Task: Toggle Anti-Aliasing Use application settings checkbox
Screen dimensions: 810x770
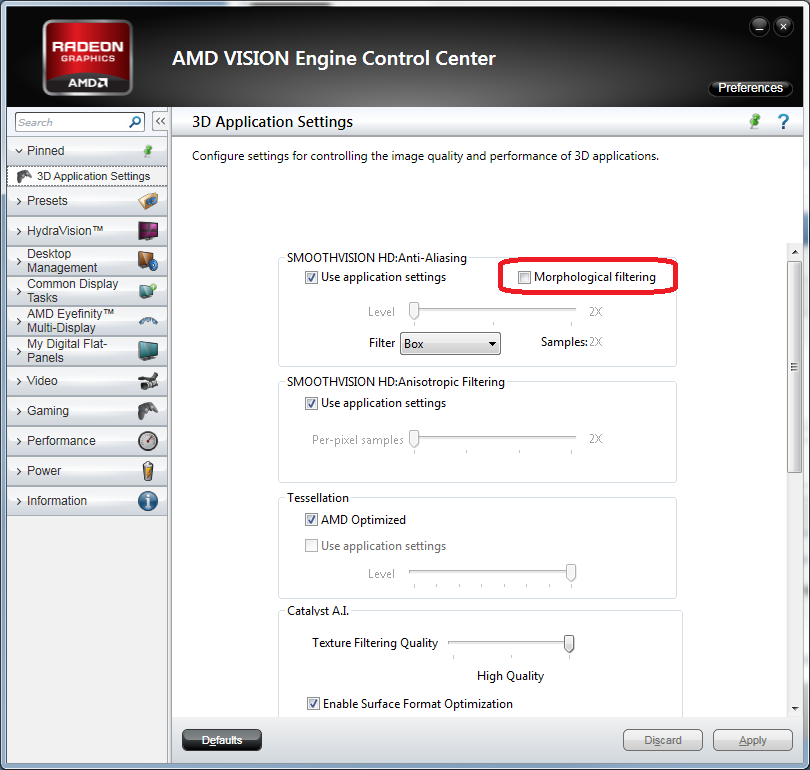Action: [311, 277]
